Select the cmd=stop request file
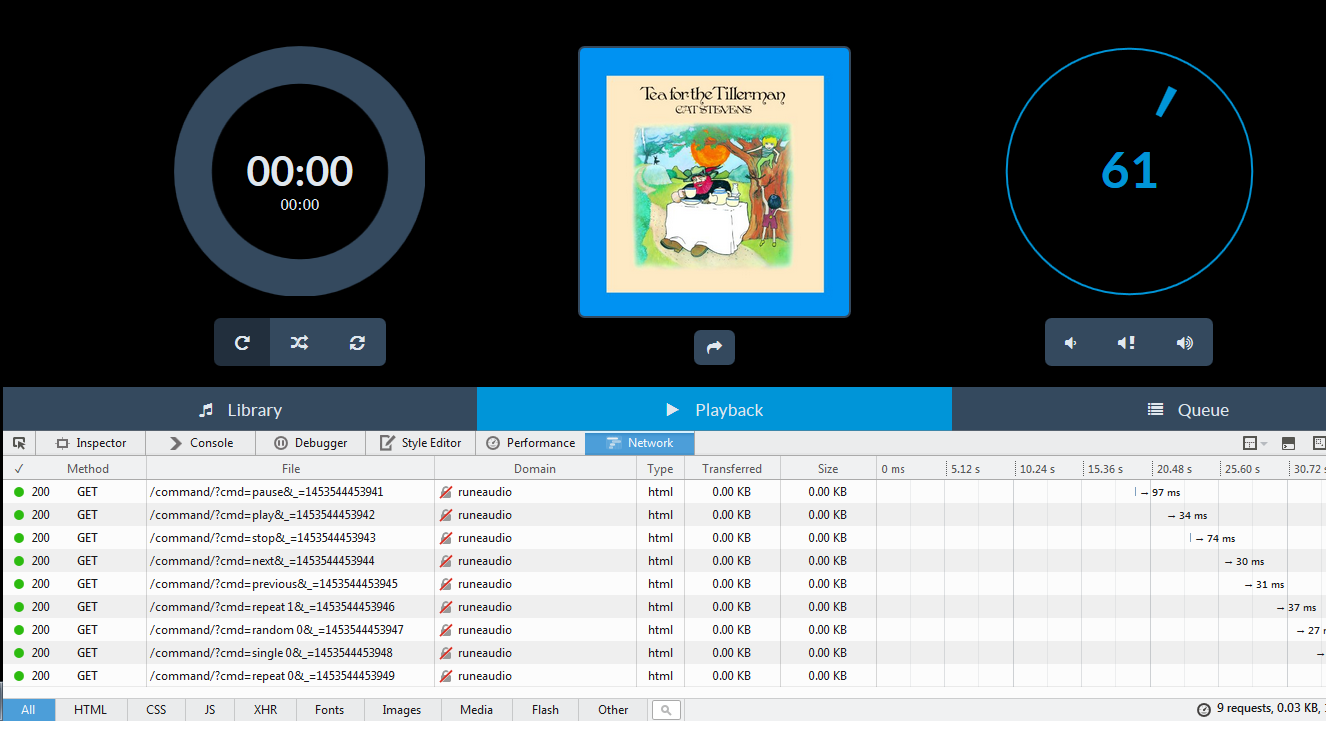Viewport: 1326px width, 731px height. 262,538
